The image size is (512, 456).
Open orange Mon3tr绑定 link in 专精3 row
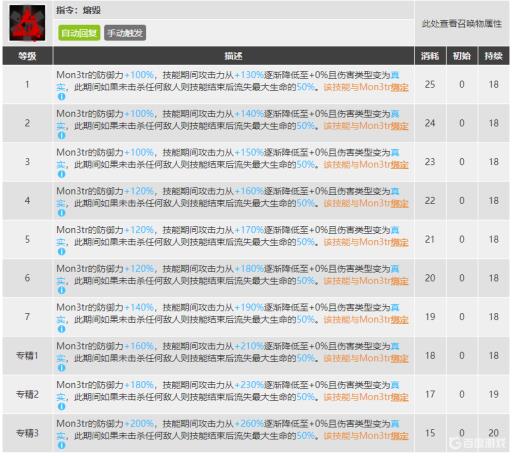(384, 436)
